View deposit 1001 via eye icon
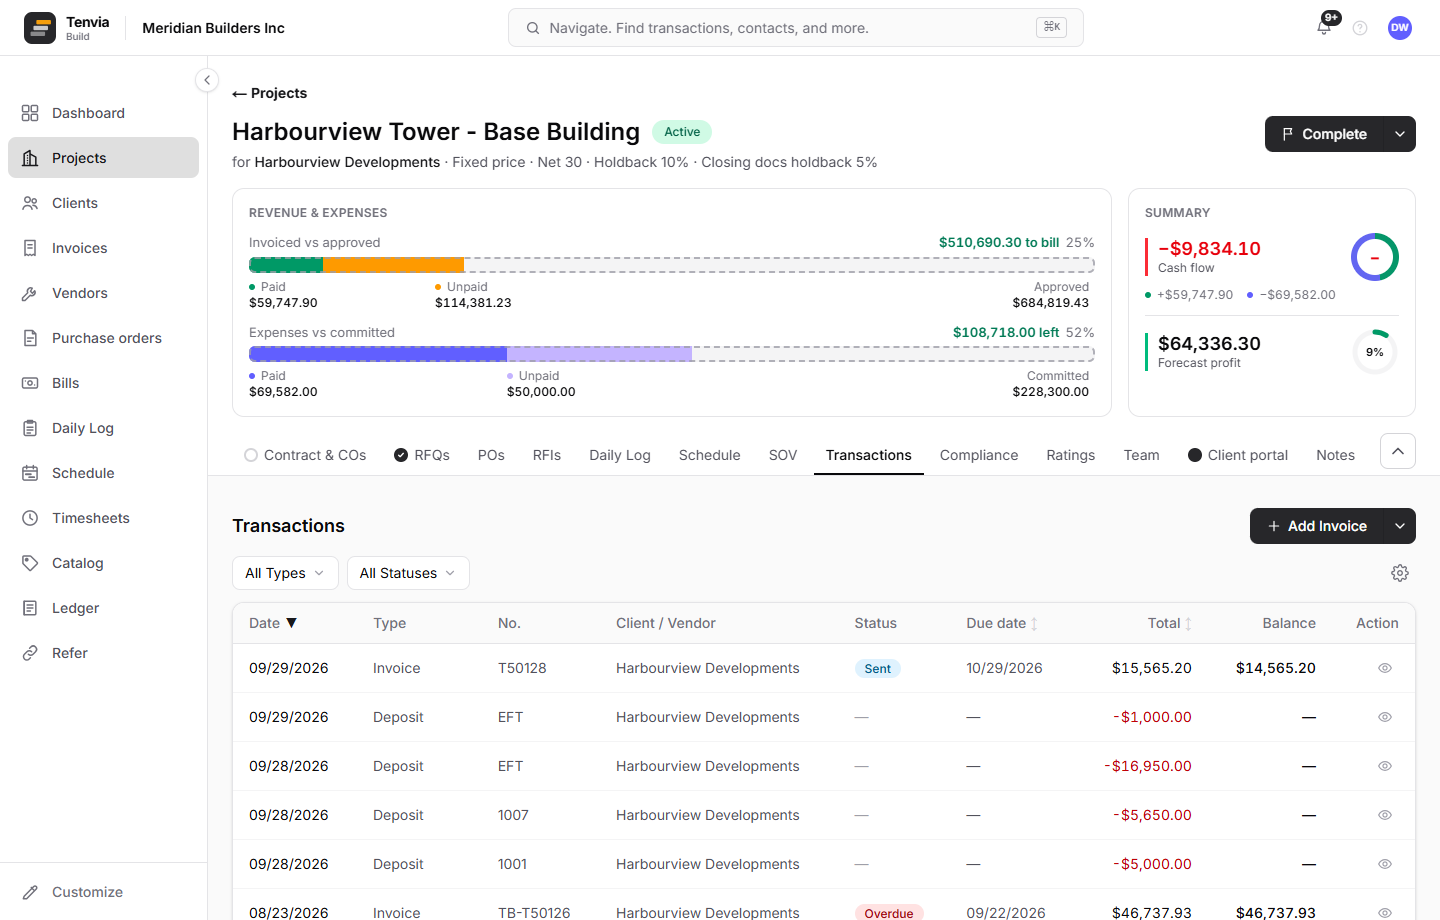 point(1385,864)
